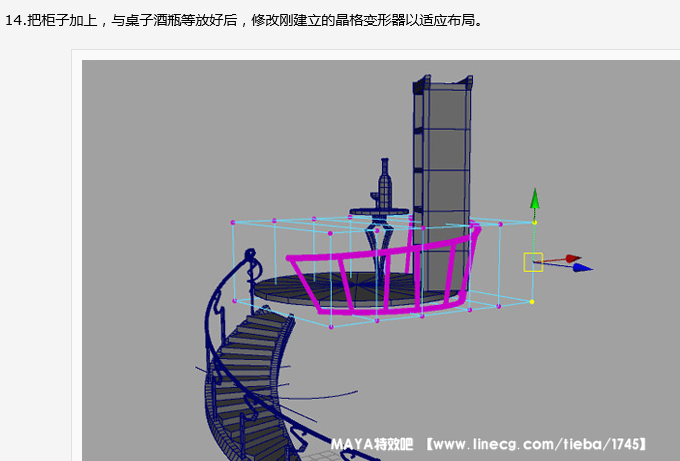Select the tall cabinet wireframe
The image size is (680, 461).
440,150
